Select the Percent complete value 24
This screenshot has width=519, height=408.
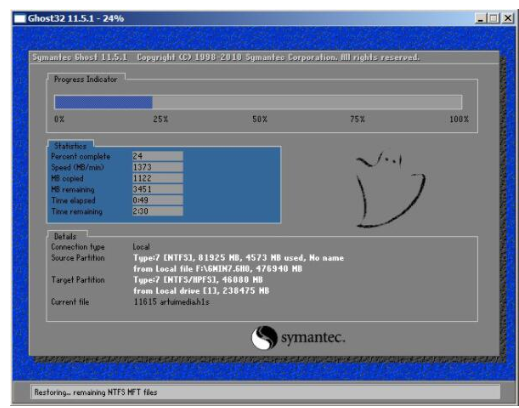[x=157, y=156]
